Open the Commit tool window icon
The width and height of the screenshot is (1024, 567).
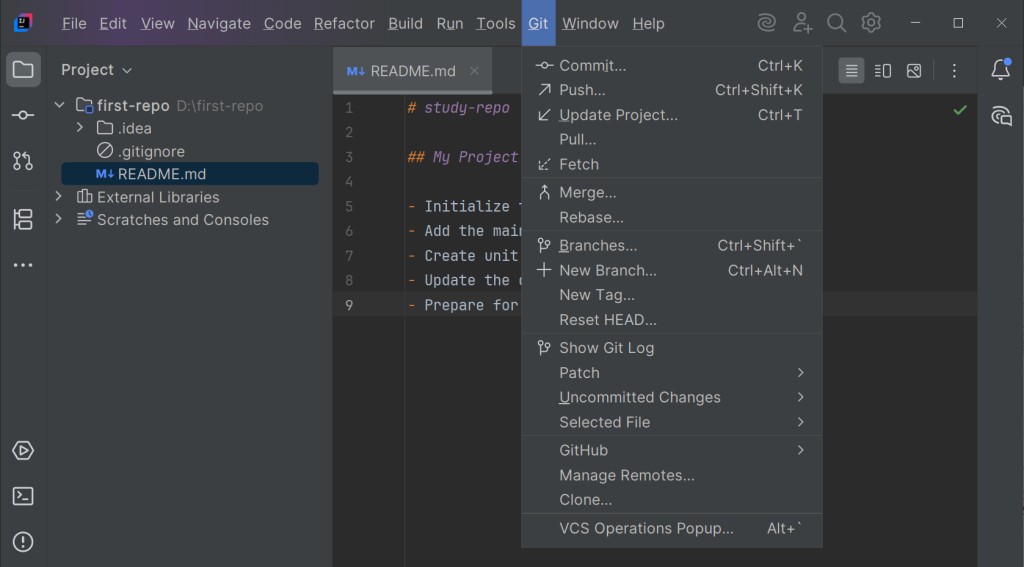[23, 115]
